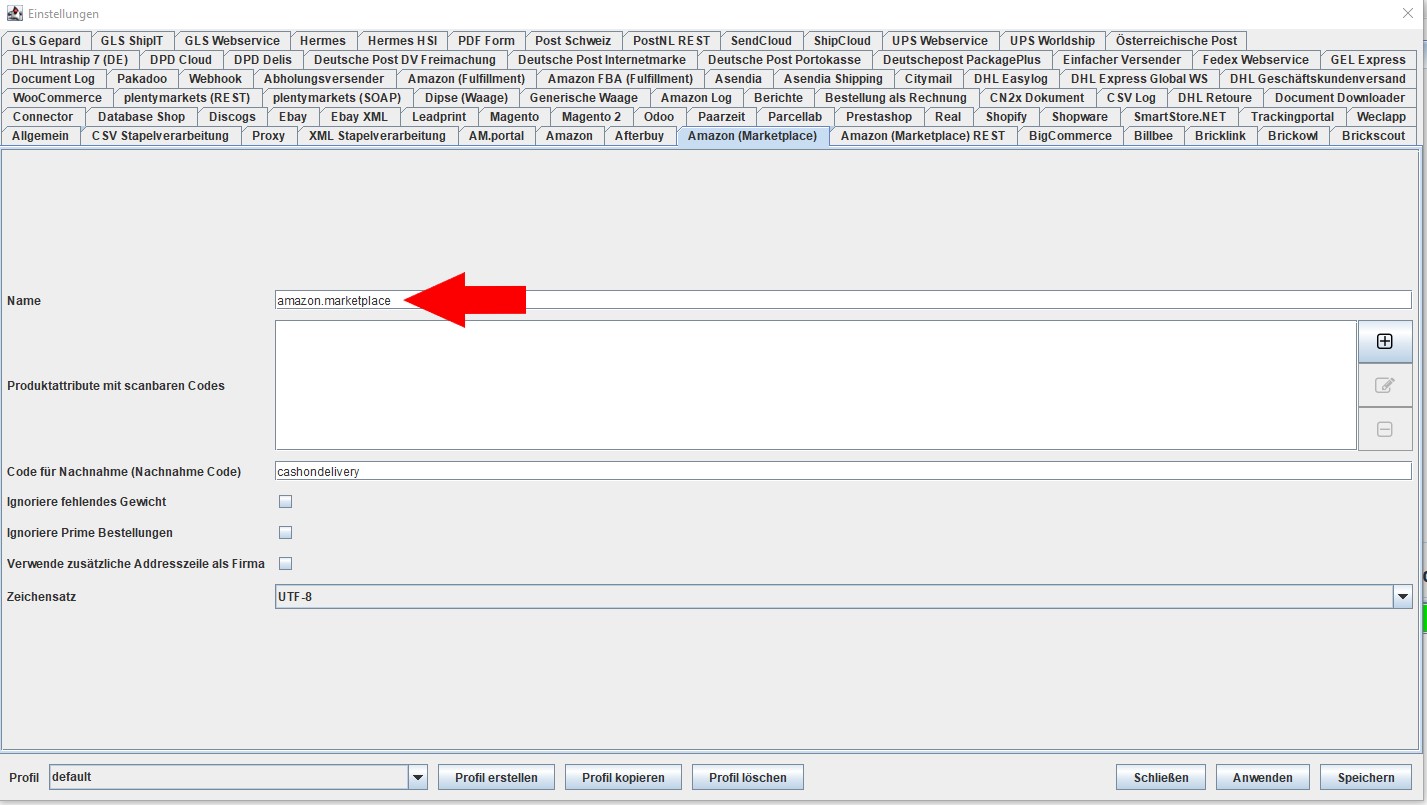
Task: Open the Zeichensatz UTF-8 dropdown
Action: point(843,597)
